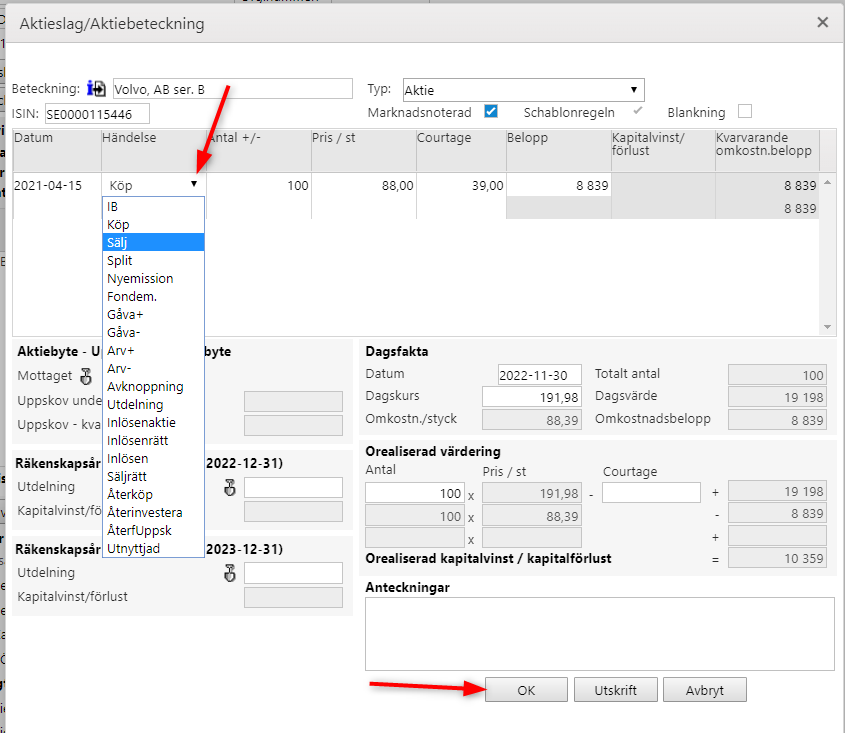Close the Aktieslag/Aktiebeteckning dialog
This screenshot has height=733, width=845.
coord(822,22)
